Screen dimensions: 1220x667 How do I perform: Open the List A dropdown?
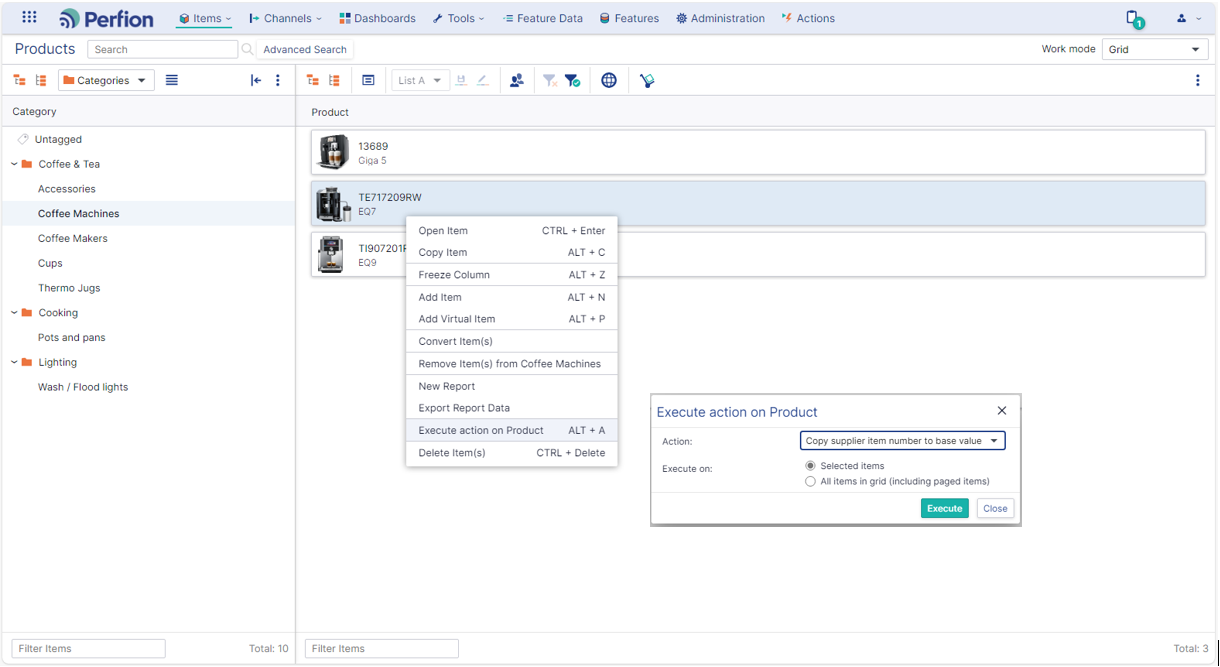point(420,80)
